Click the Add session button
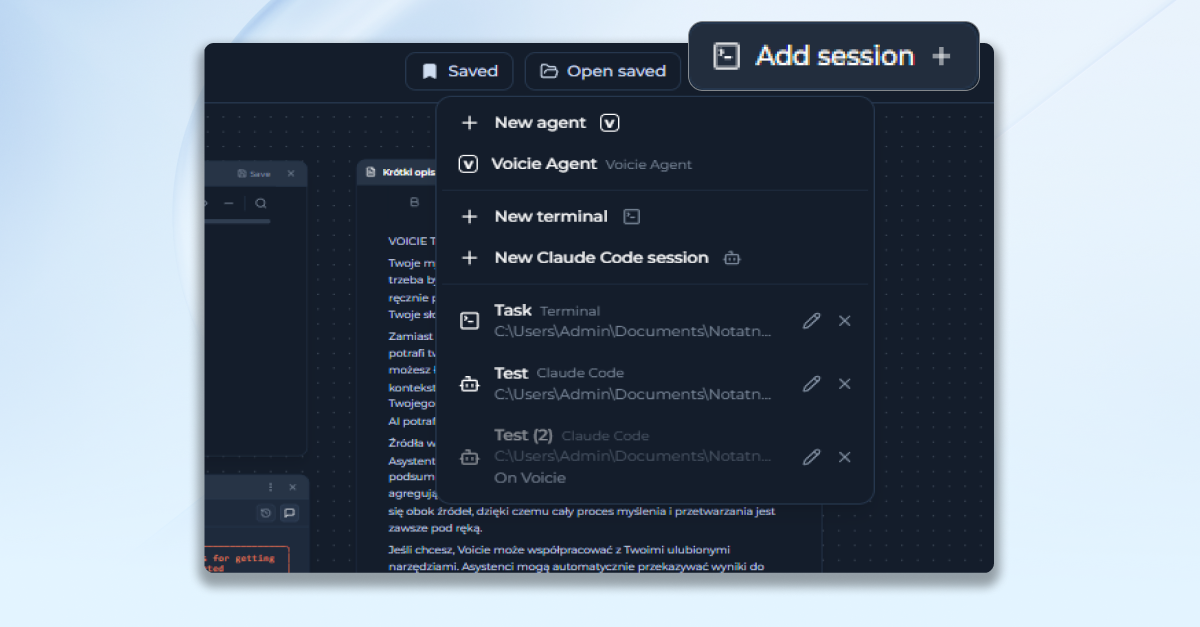 click(x=833, y=56)
